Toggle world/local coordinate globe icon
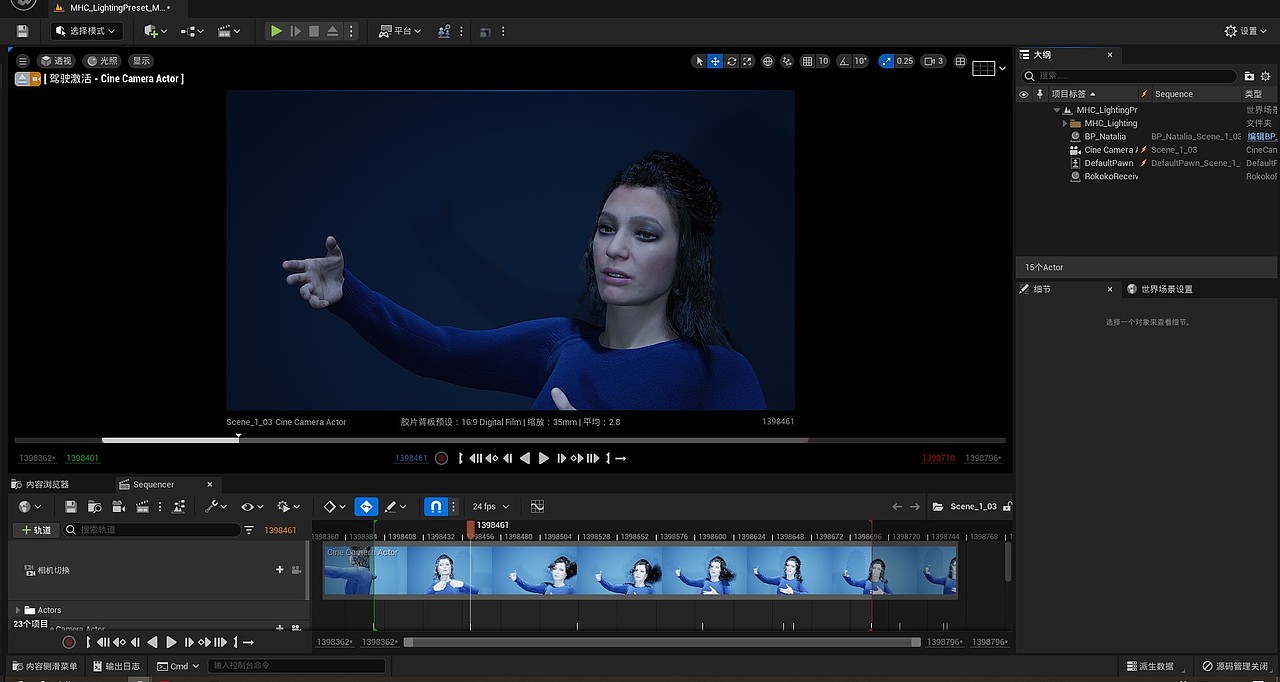The width and height of the screenshot is (1280, 682). [768, 61]
